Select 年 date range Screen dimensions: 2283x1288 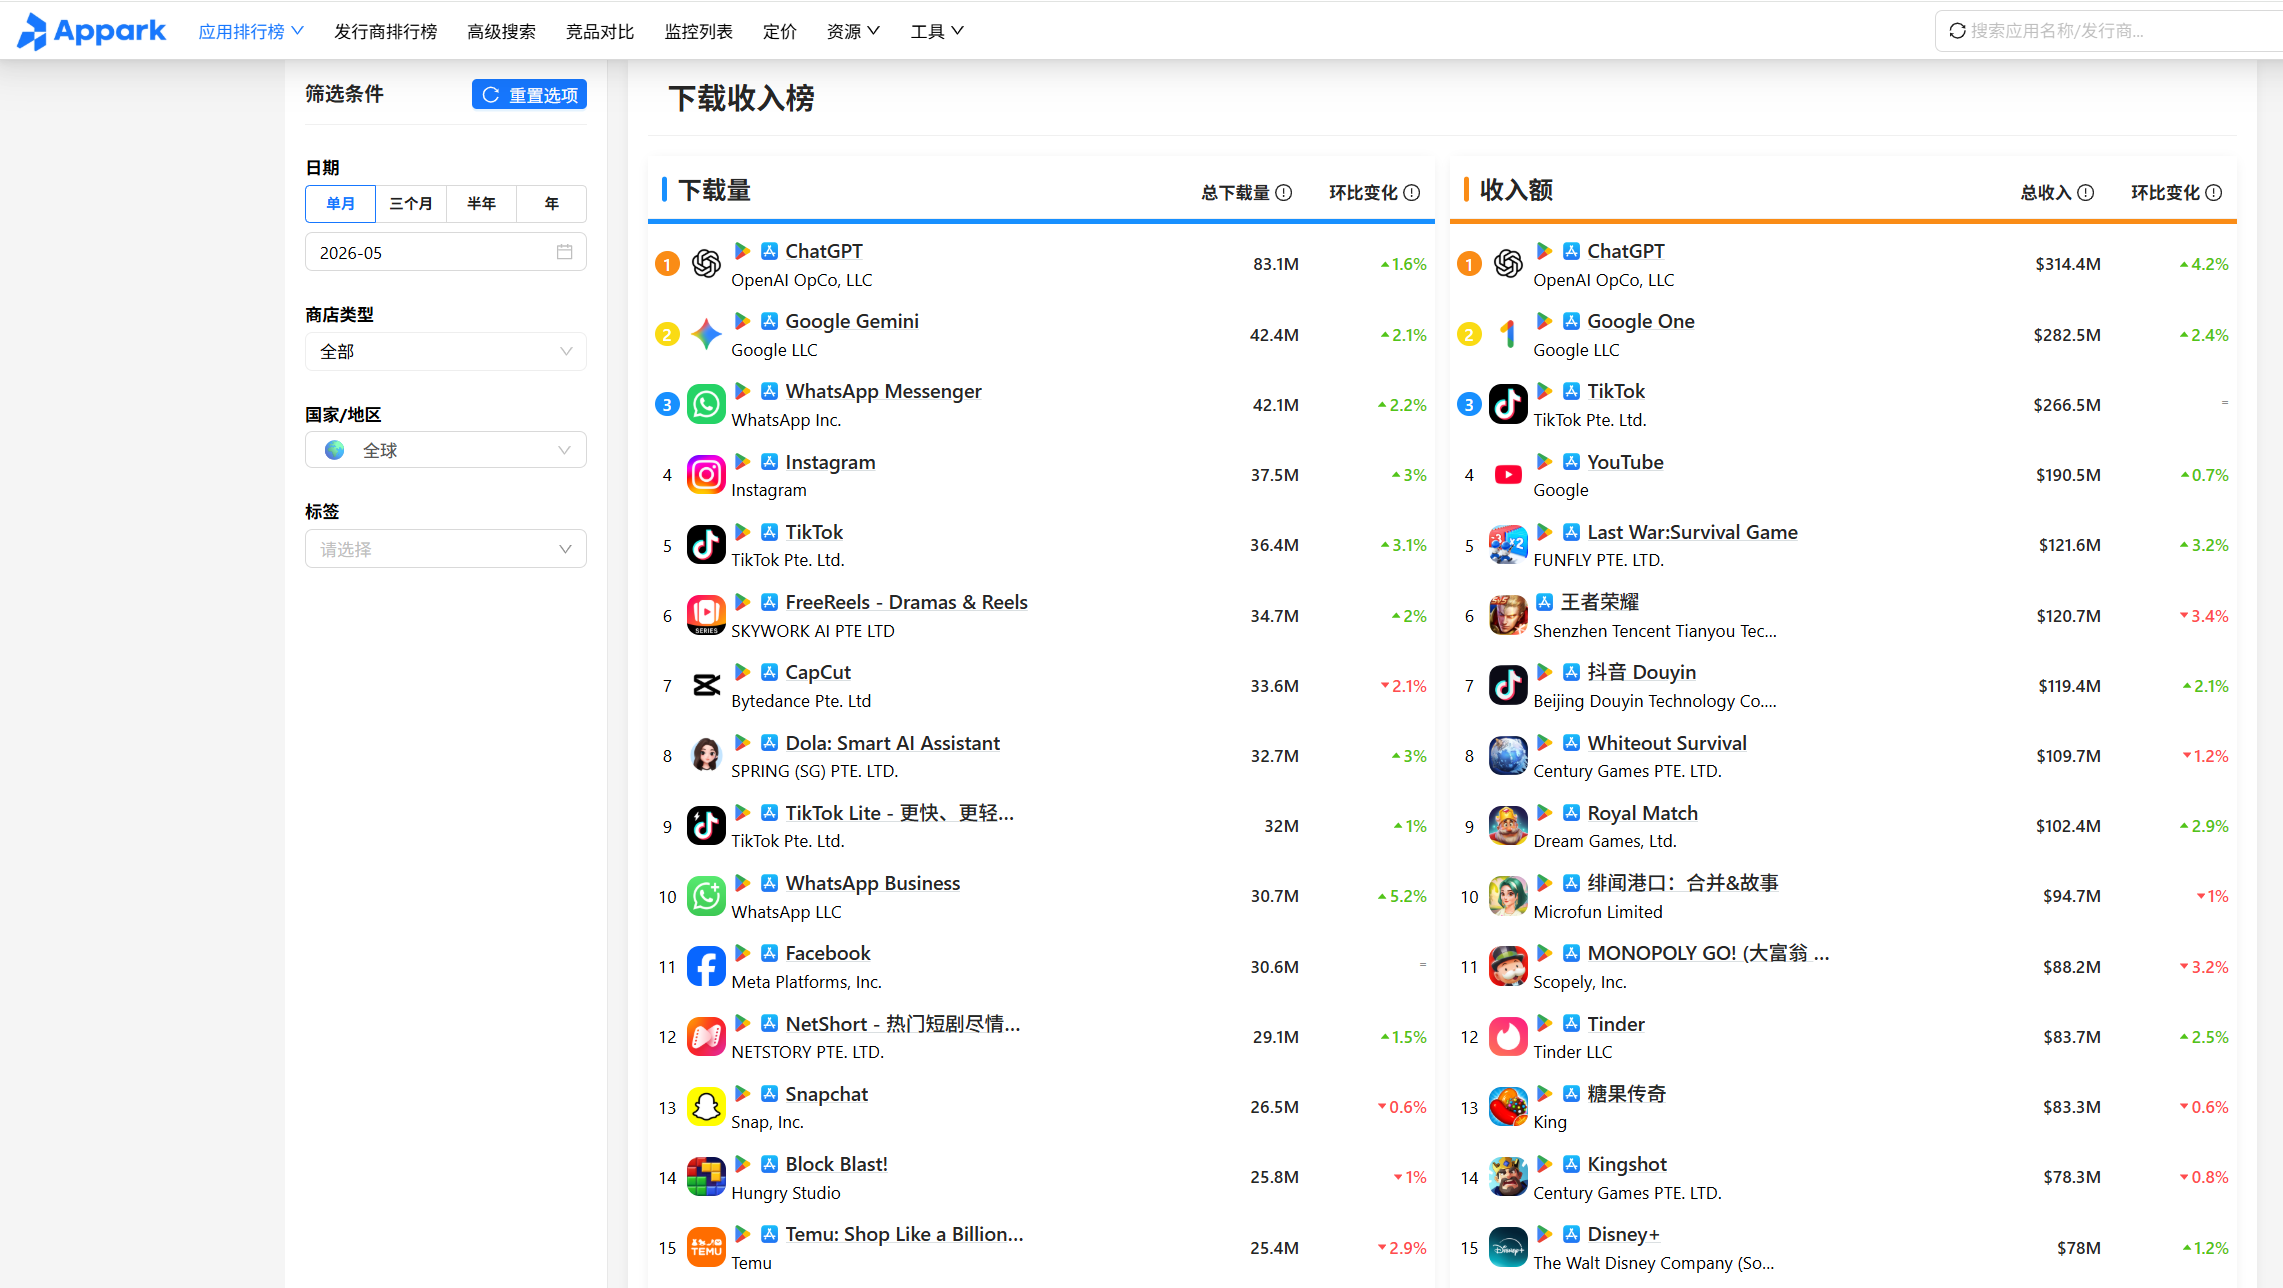pos(552,204)
